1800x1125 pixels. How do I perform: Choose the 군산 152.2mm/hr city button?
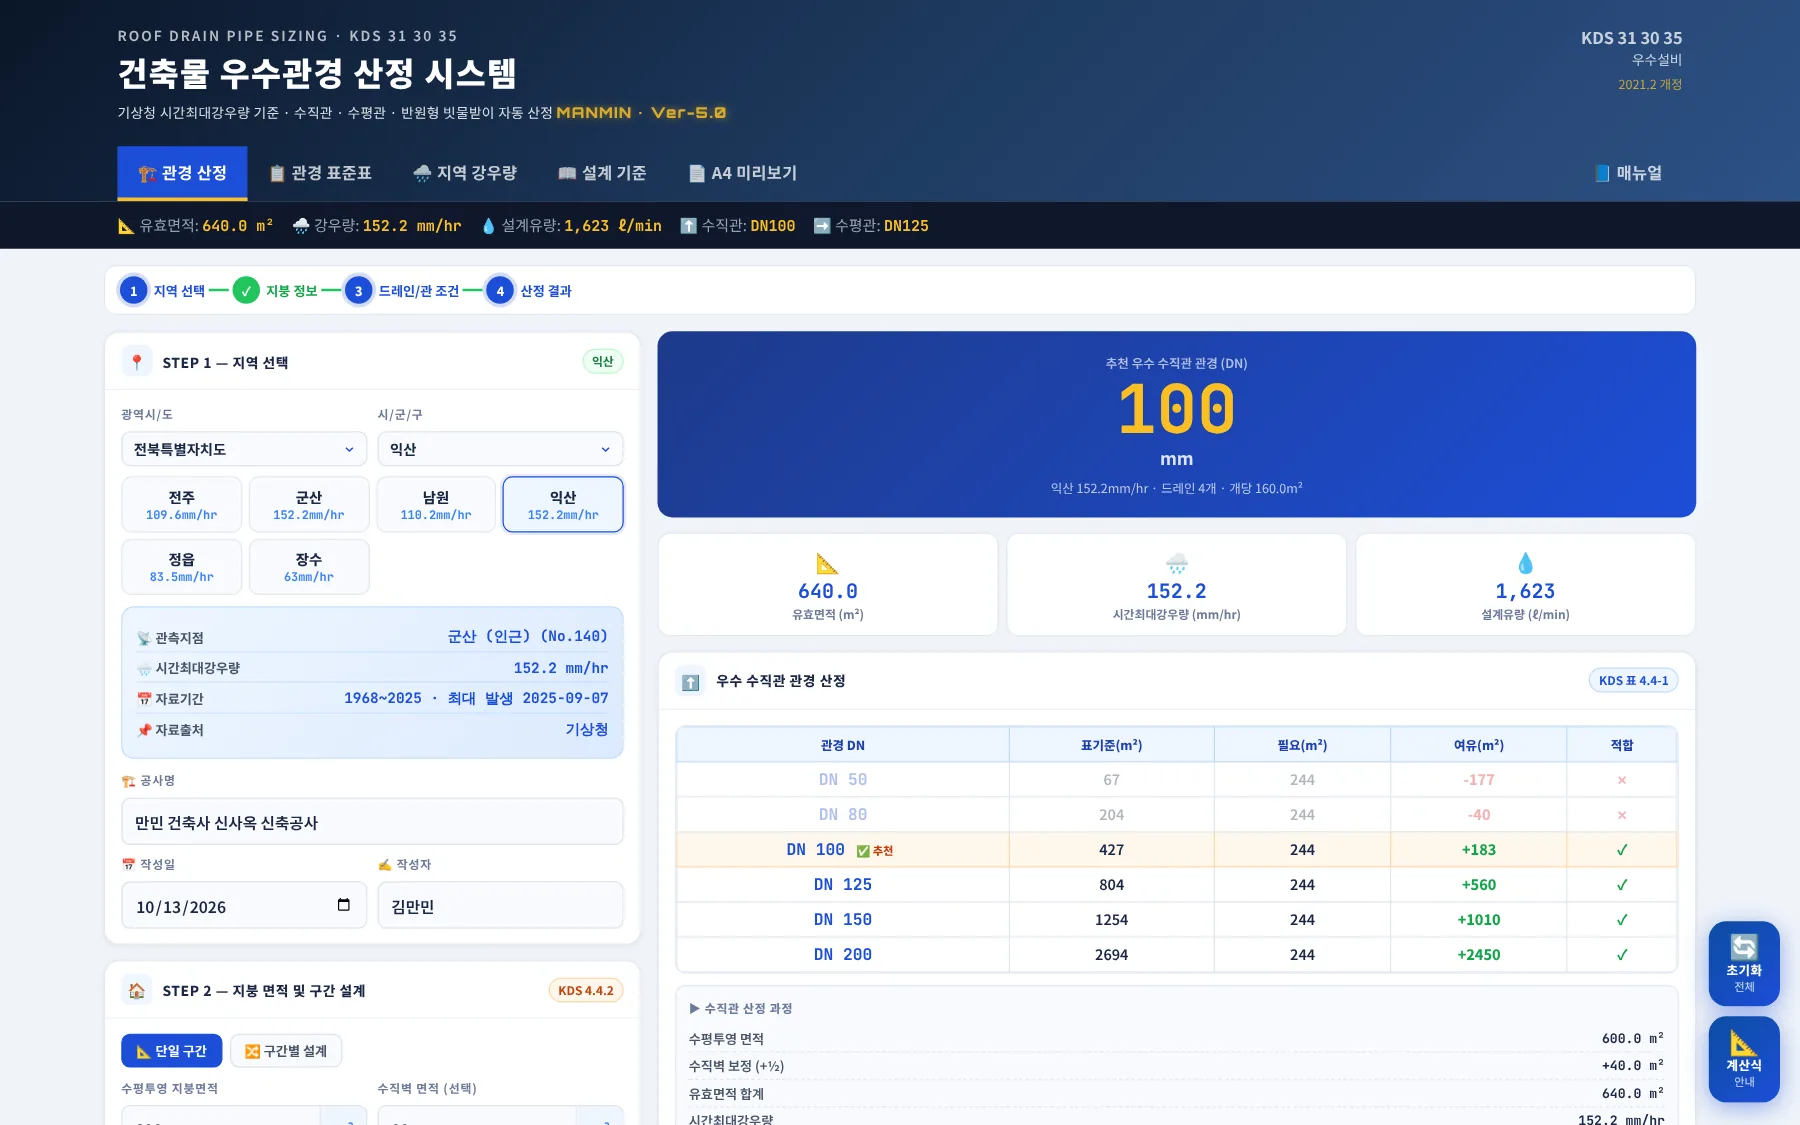coord(309,505)
